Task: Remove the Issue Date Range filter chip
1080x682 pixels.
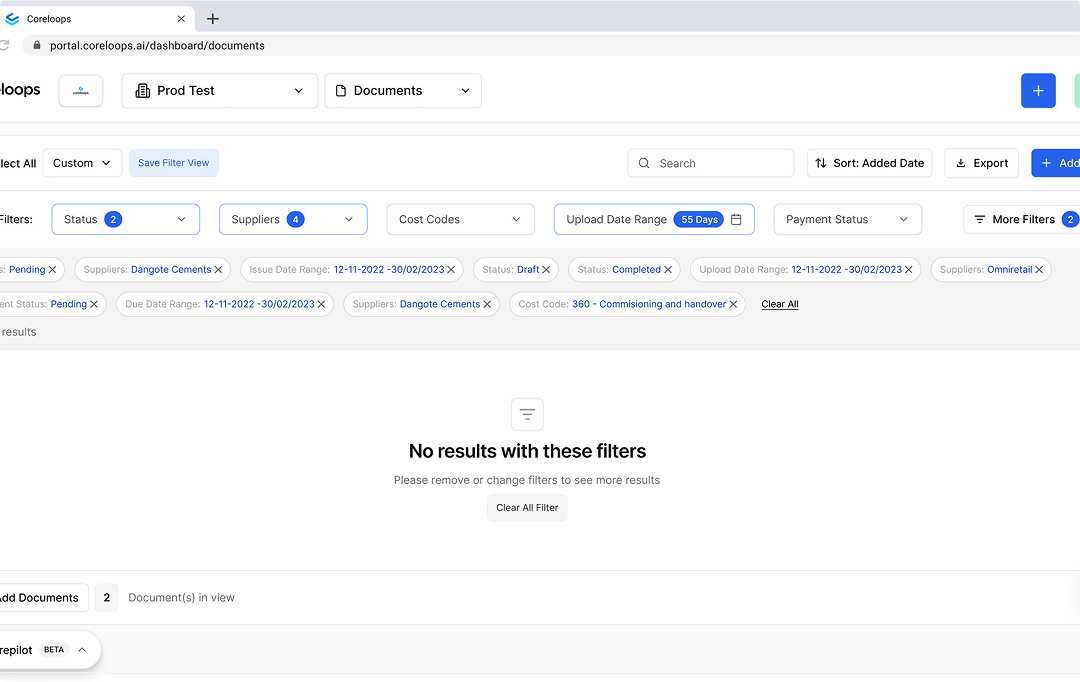Action: [451, 269]
